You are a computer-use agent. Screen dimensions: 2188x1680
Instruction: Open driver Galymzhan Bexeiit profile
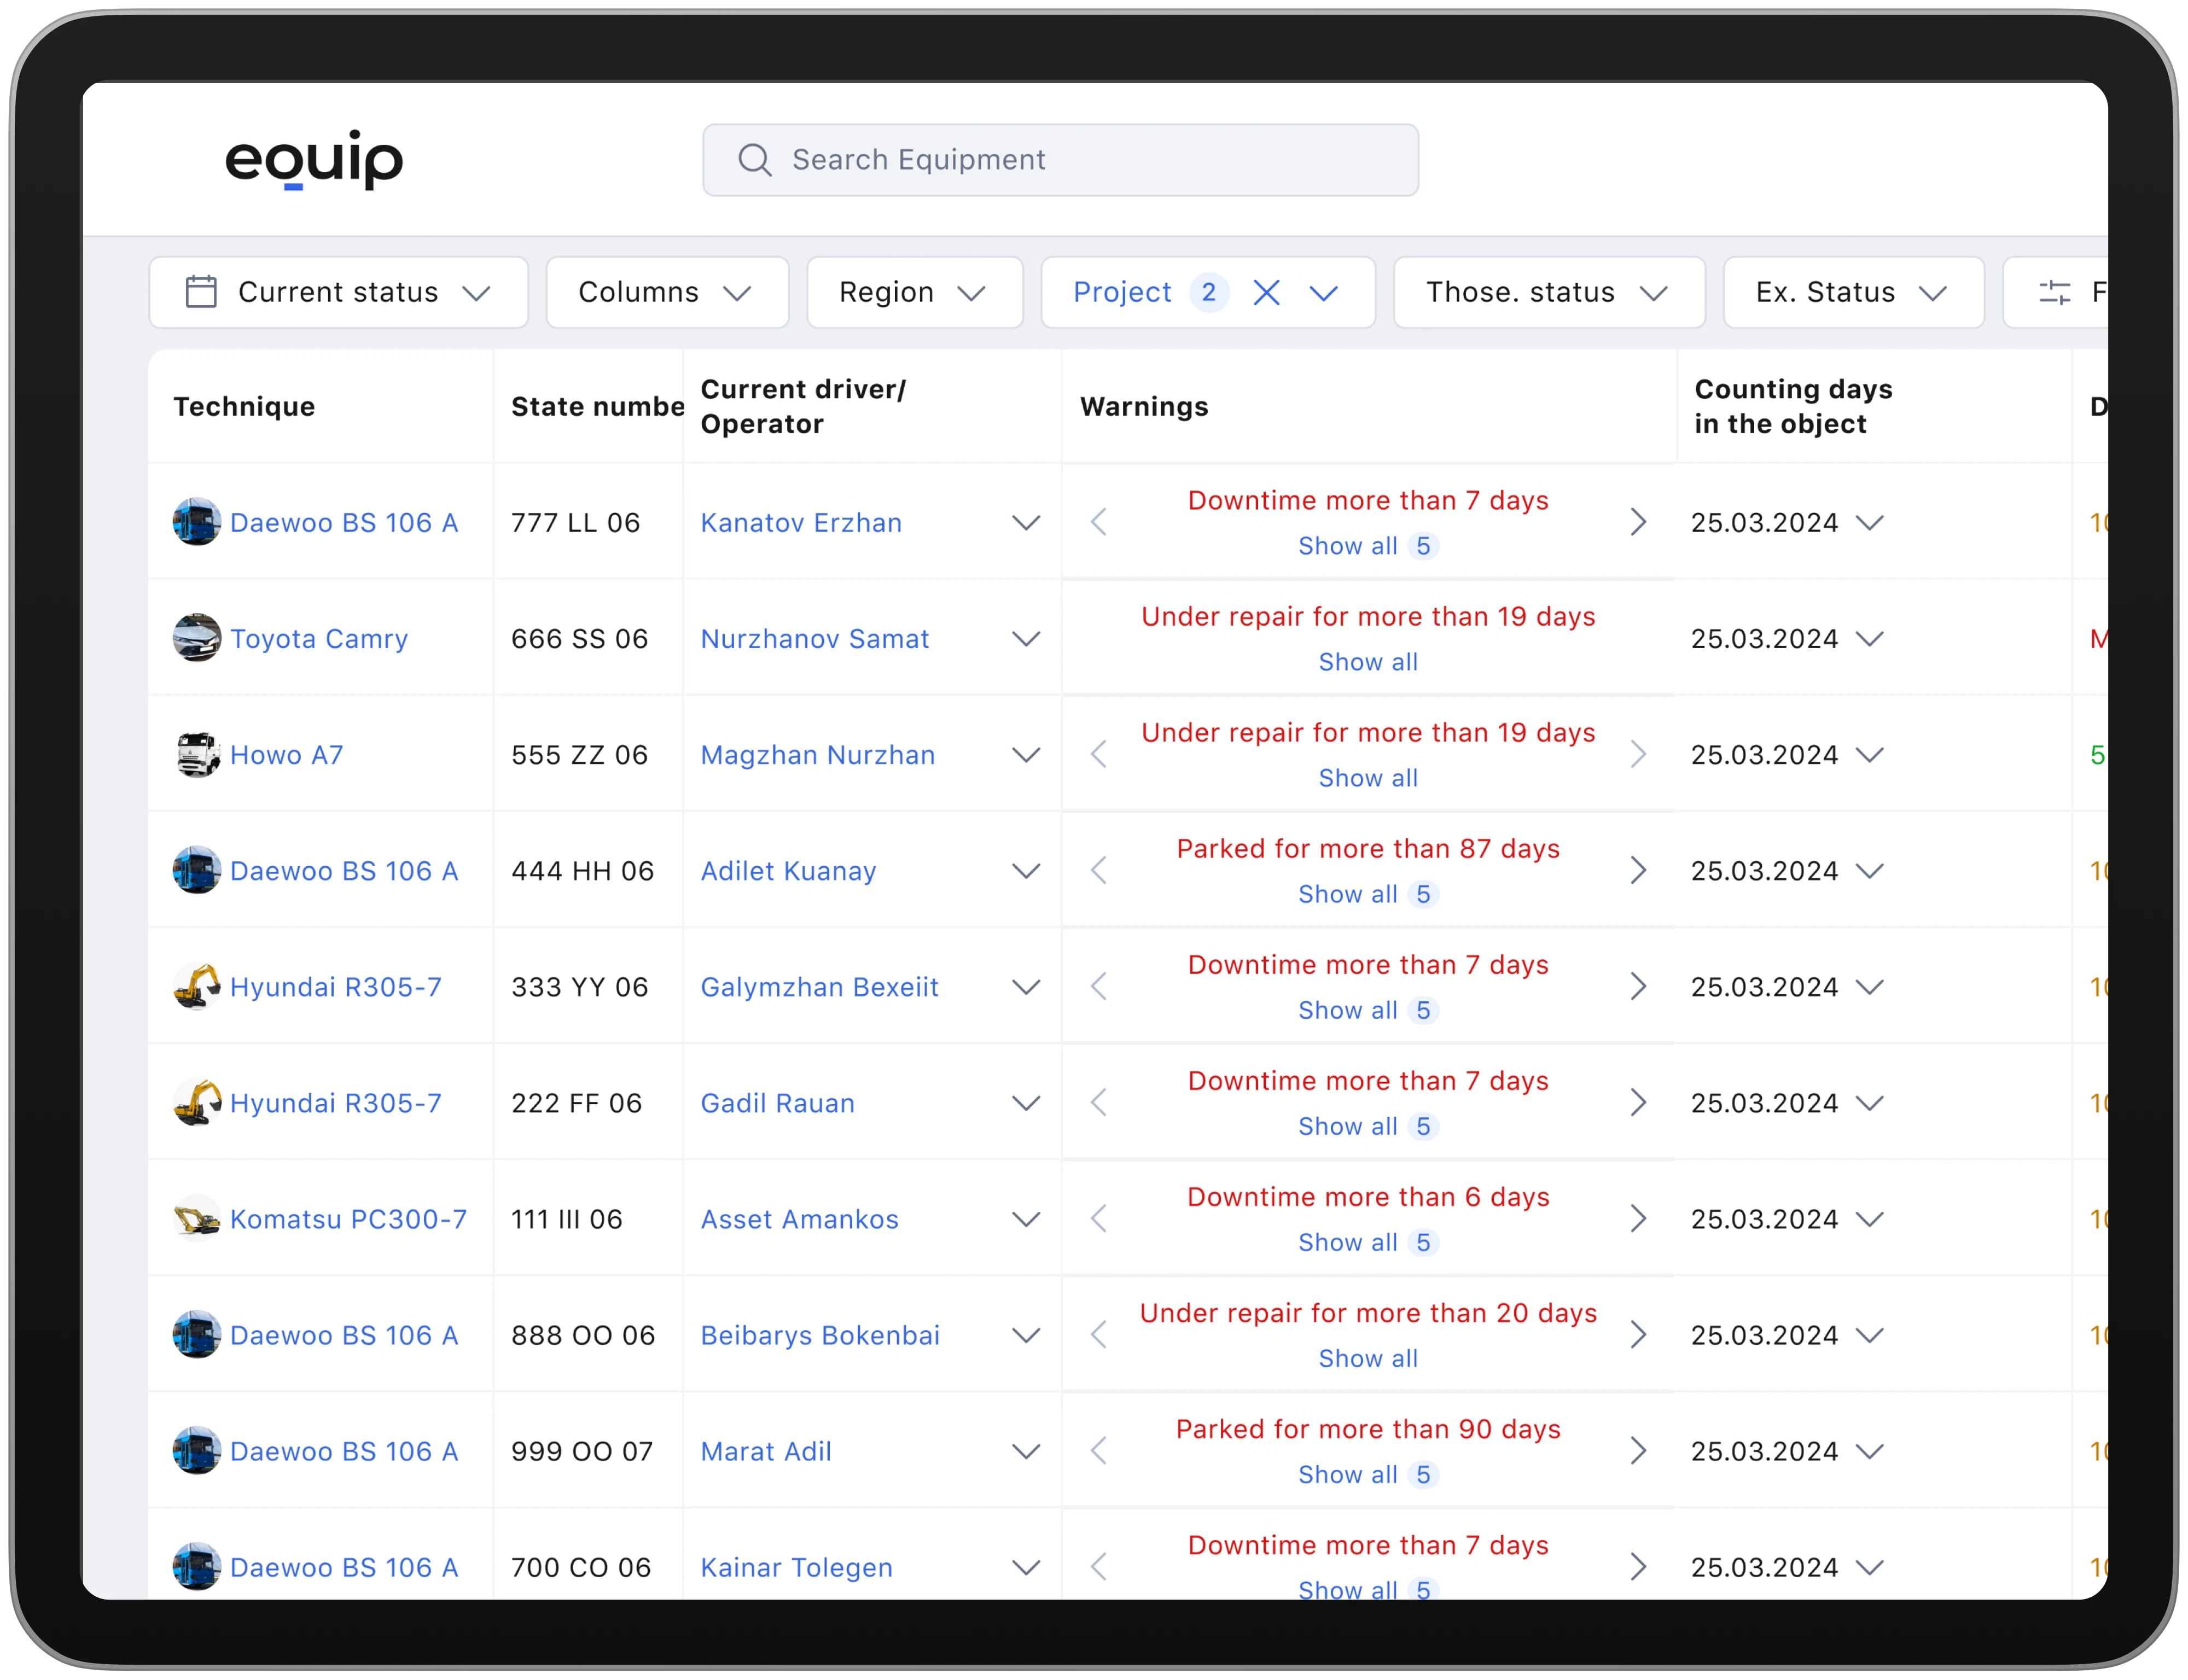[x=819, y=986]
